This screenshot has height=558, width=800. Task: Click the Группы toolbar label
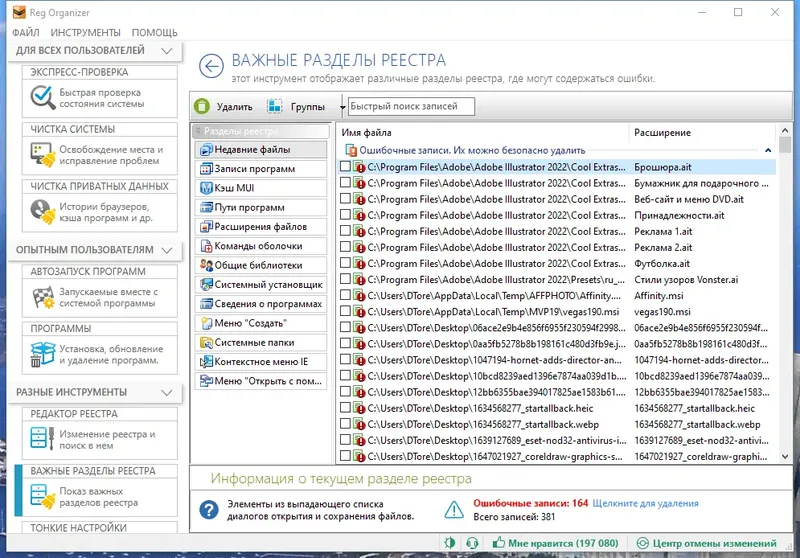308,107
